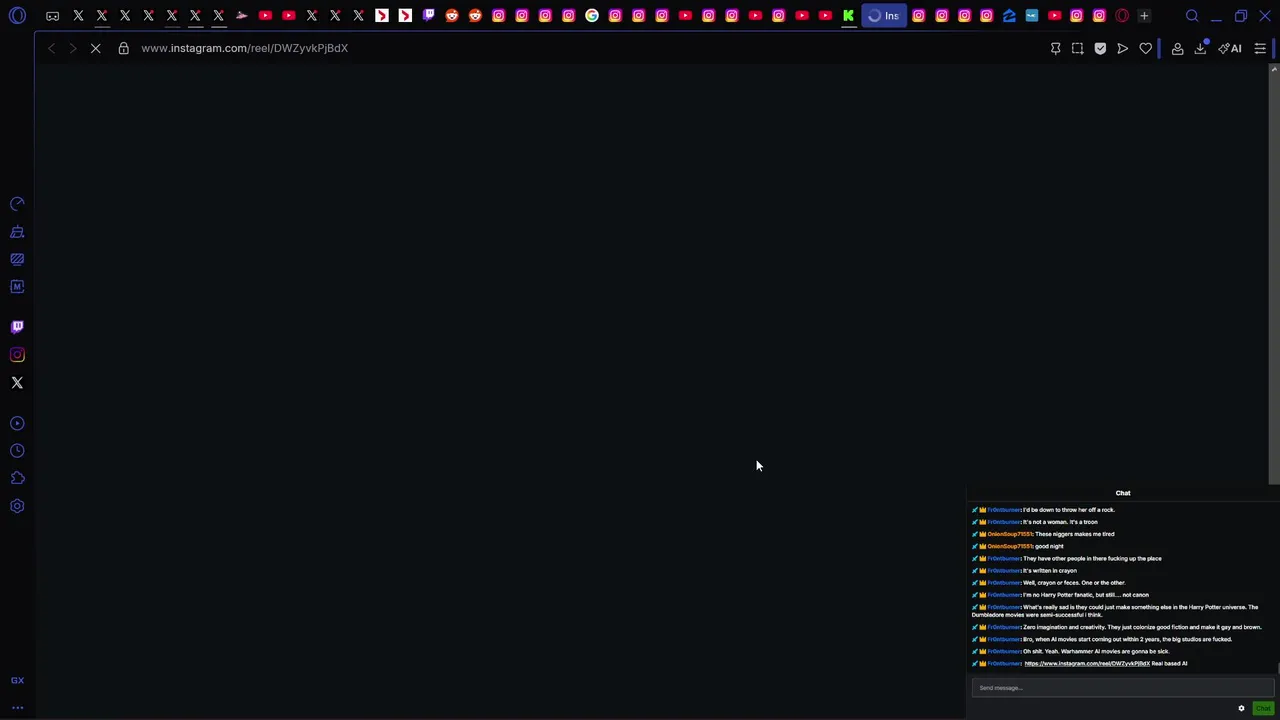Viewport: 1280px width, 720px height.
Task: Open the striped square sidebar icon
Action: click(x=17, y=259)
